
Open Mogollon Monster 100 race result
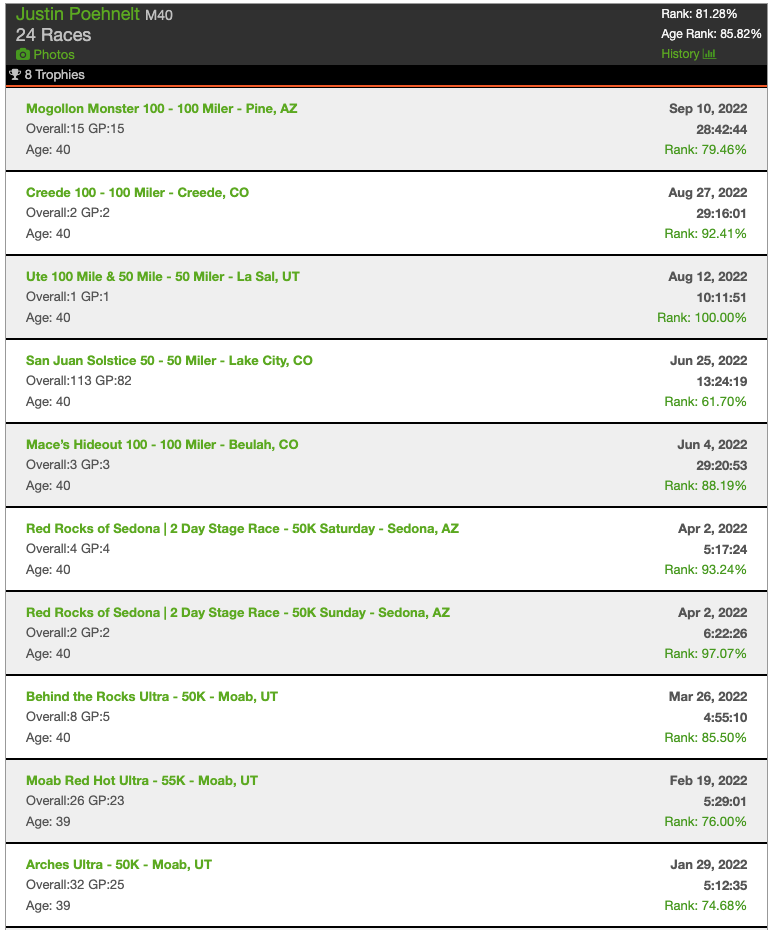[161, 108]
